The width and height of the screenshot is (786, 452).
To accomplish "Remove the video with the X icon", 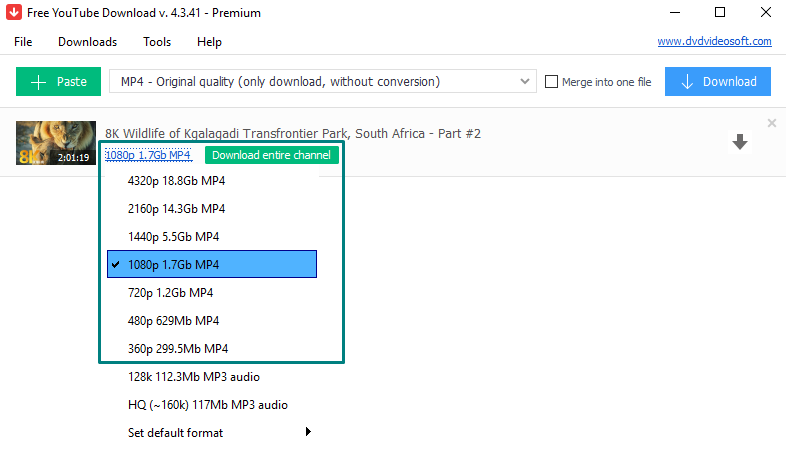I will [x=771, y=123].
